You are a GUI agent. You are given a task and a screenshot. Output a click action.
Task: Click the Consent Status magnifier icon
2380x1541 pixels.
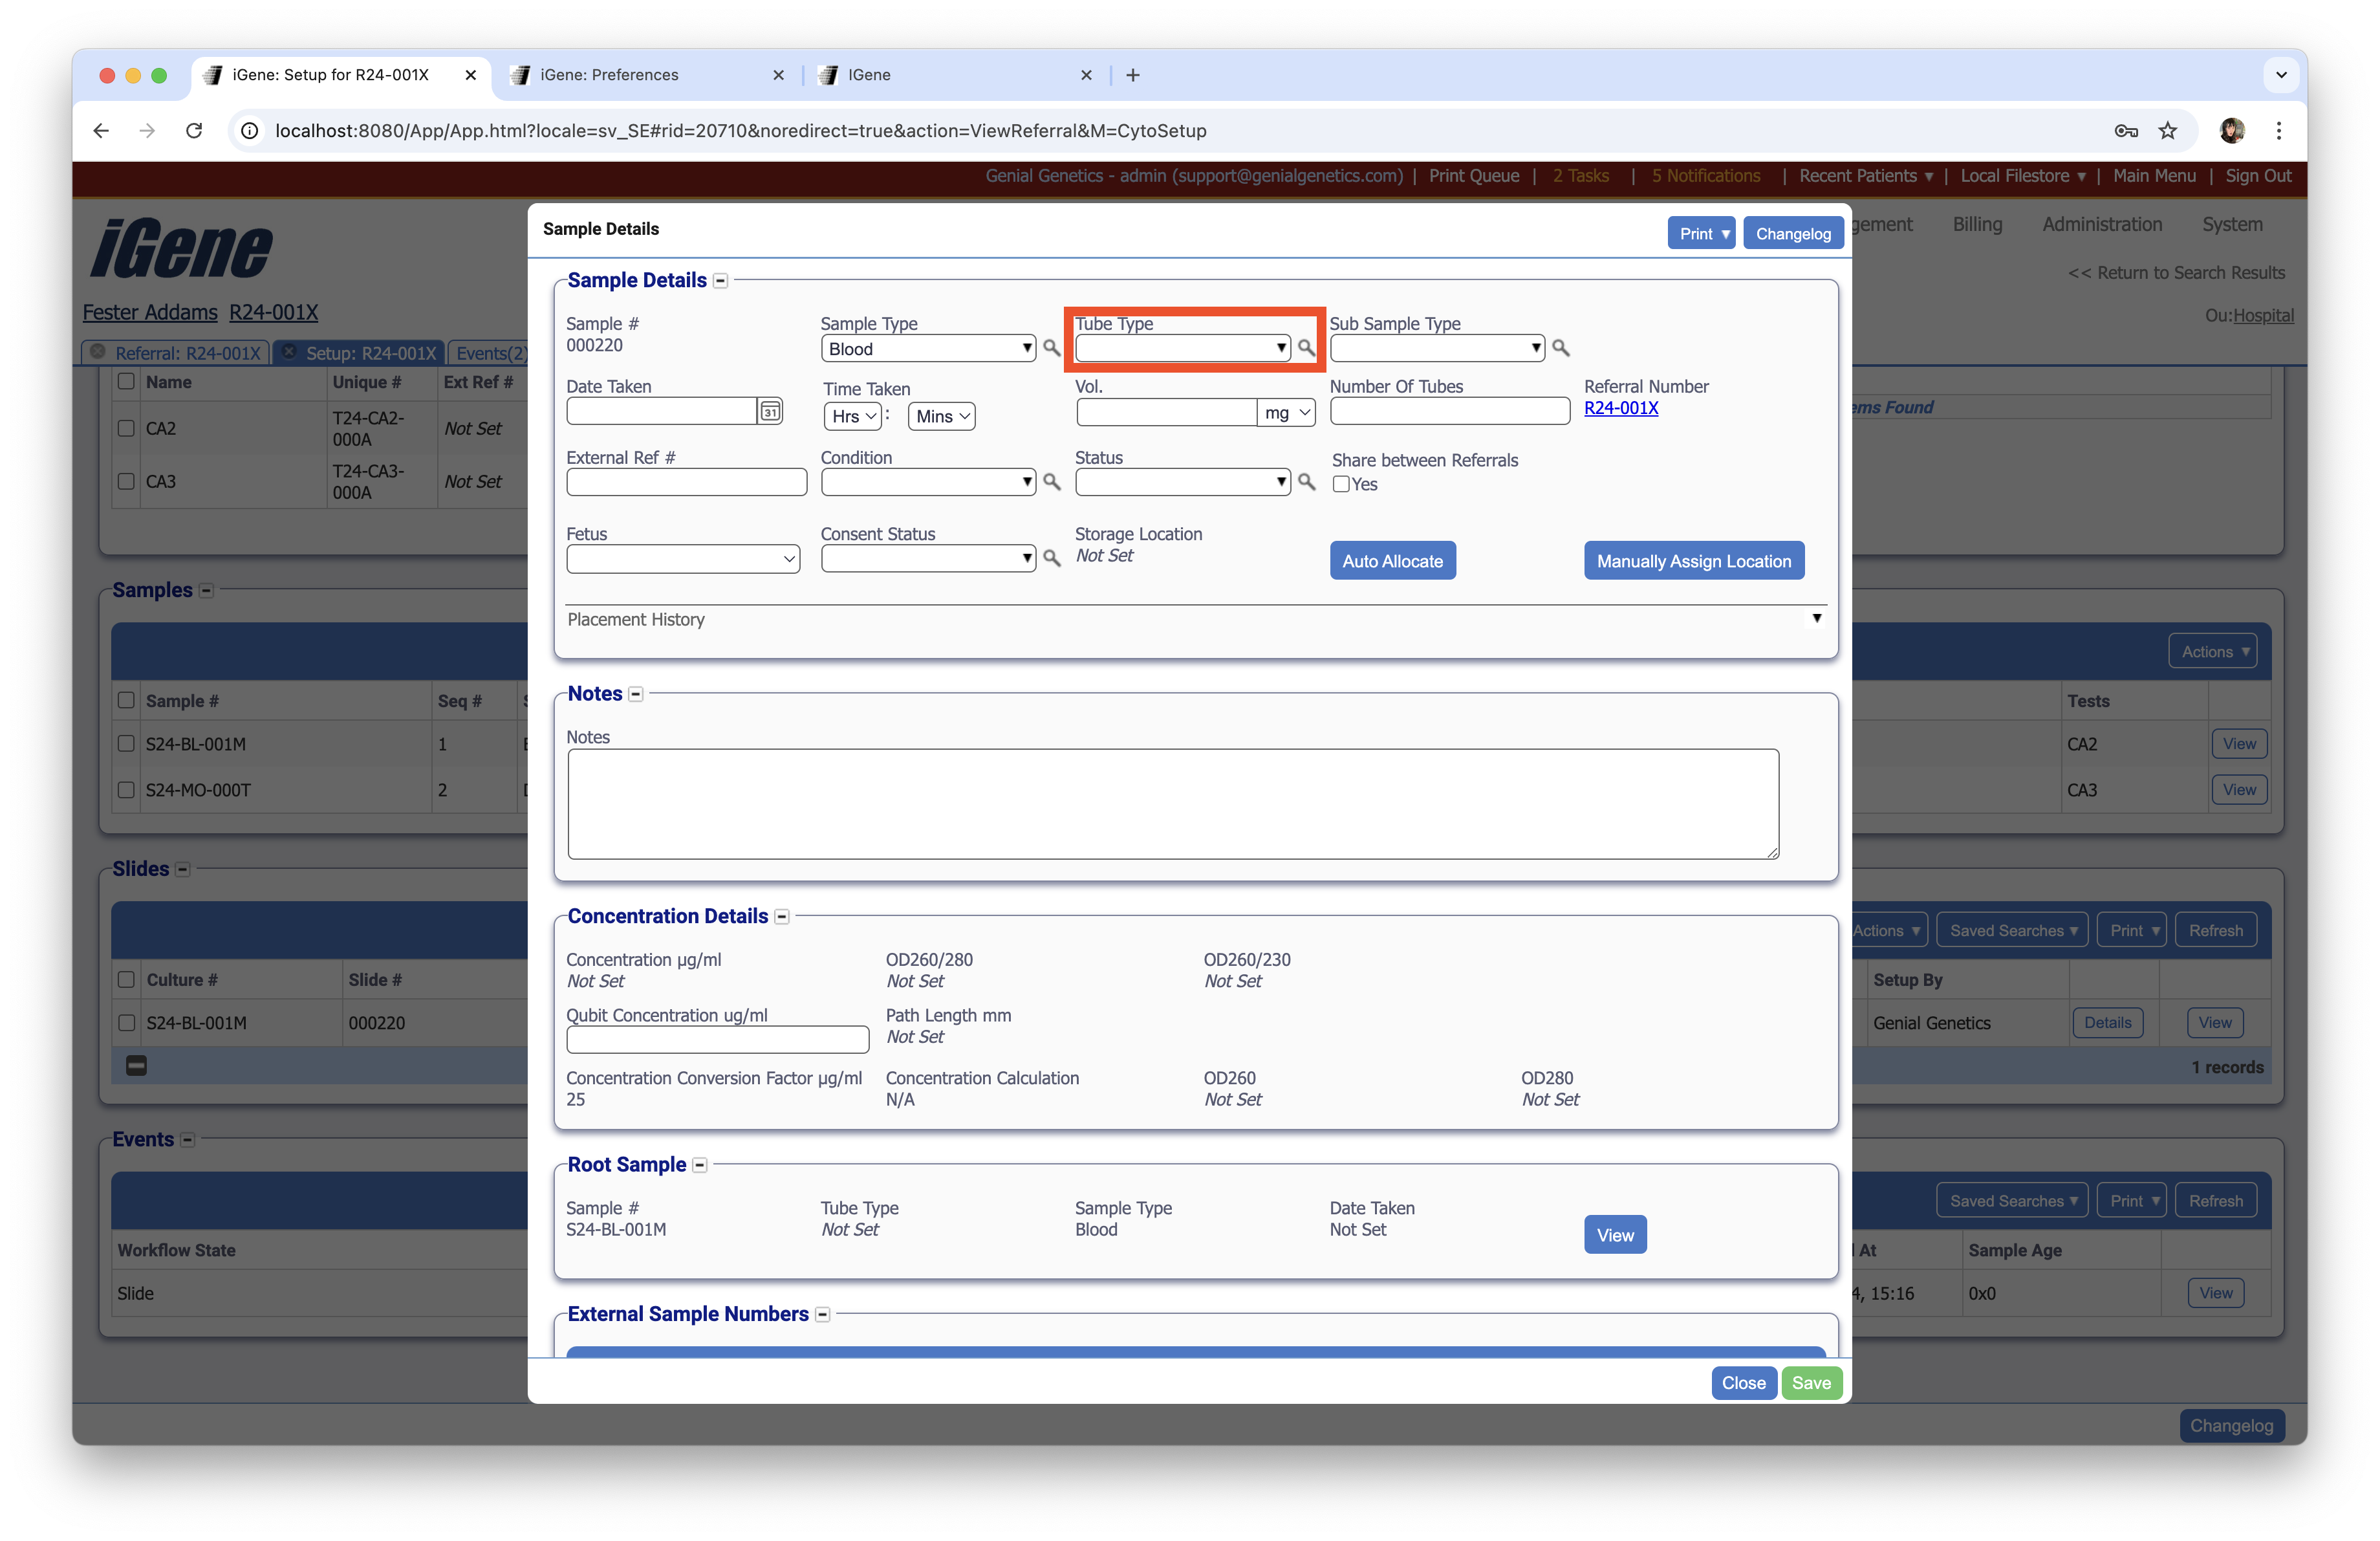click(x=1051, y=558)
